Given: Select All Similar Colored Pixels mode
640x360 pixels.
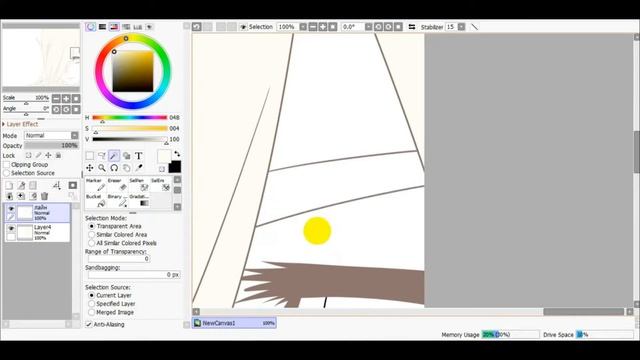Looking at the screenshot, I should pos(91,243).
